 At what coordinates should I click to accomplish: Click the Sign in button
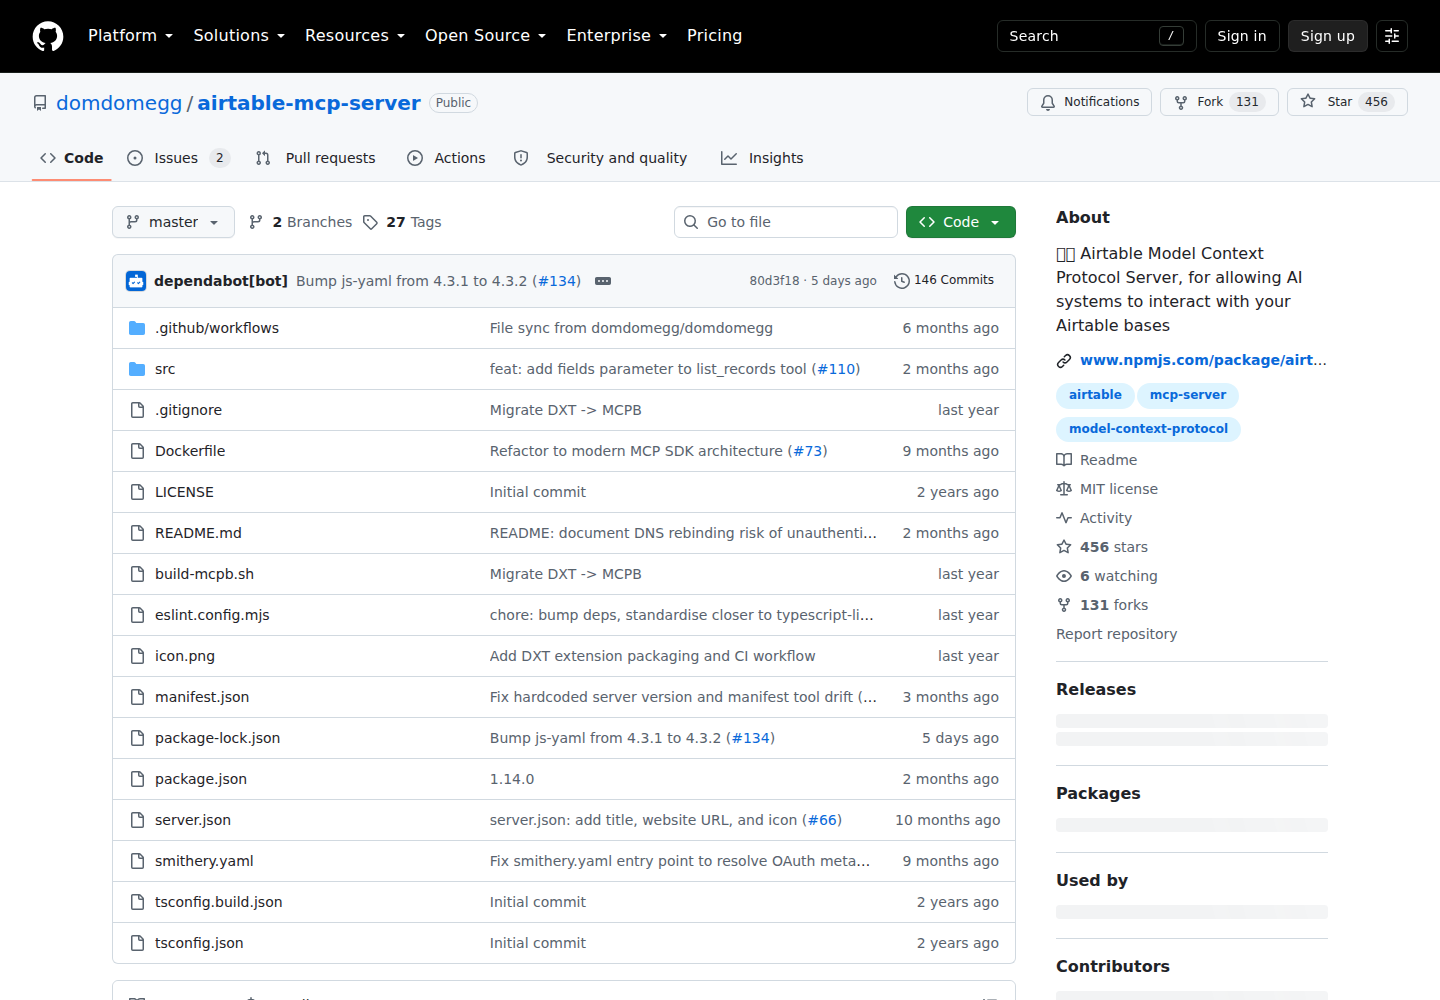point(1241,36)
